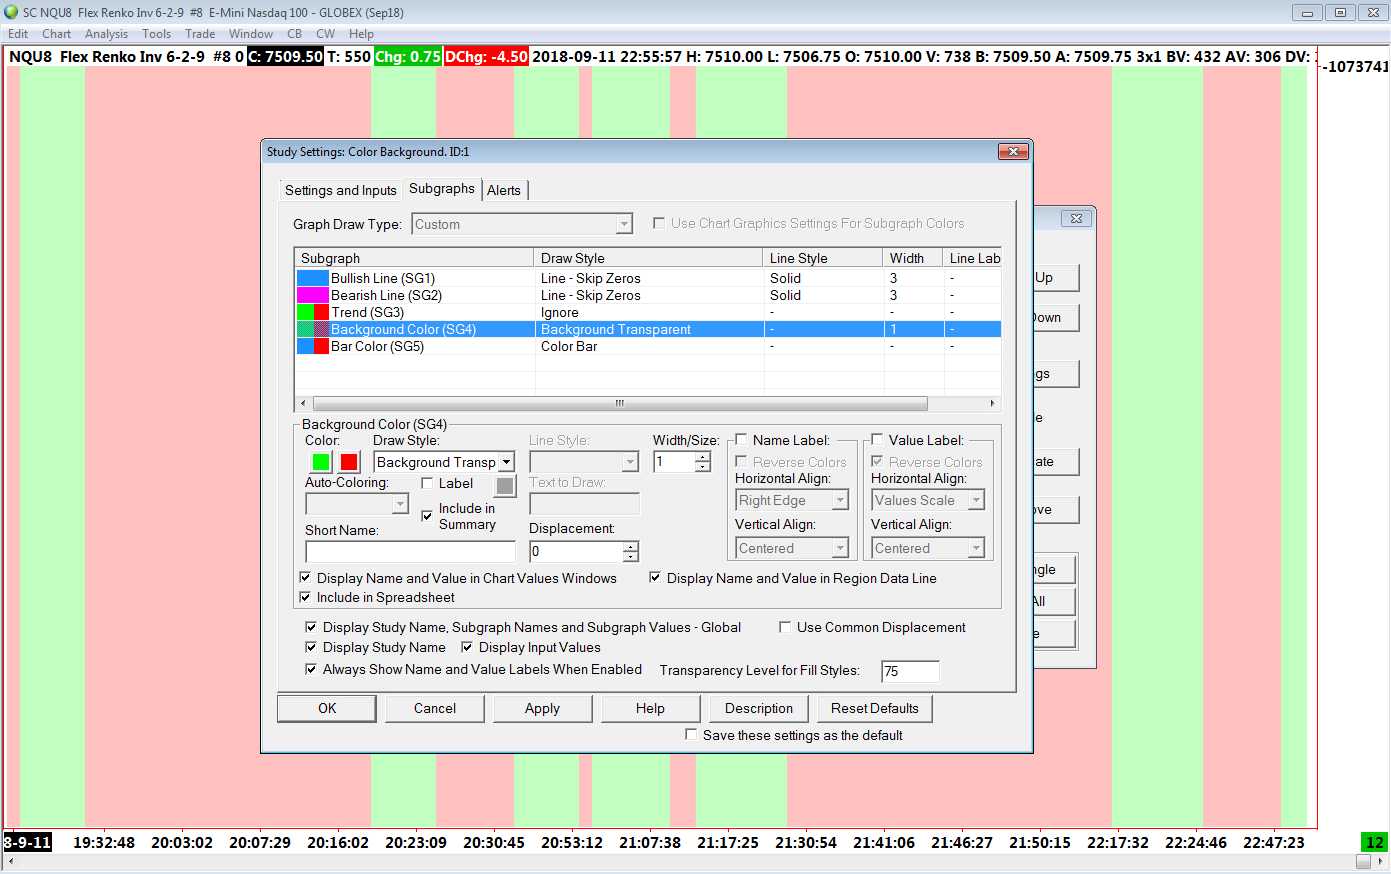1391x874 pixels.
Task: Switch to the Alerts tab
Action: (504, 190)
